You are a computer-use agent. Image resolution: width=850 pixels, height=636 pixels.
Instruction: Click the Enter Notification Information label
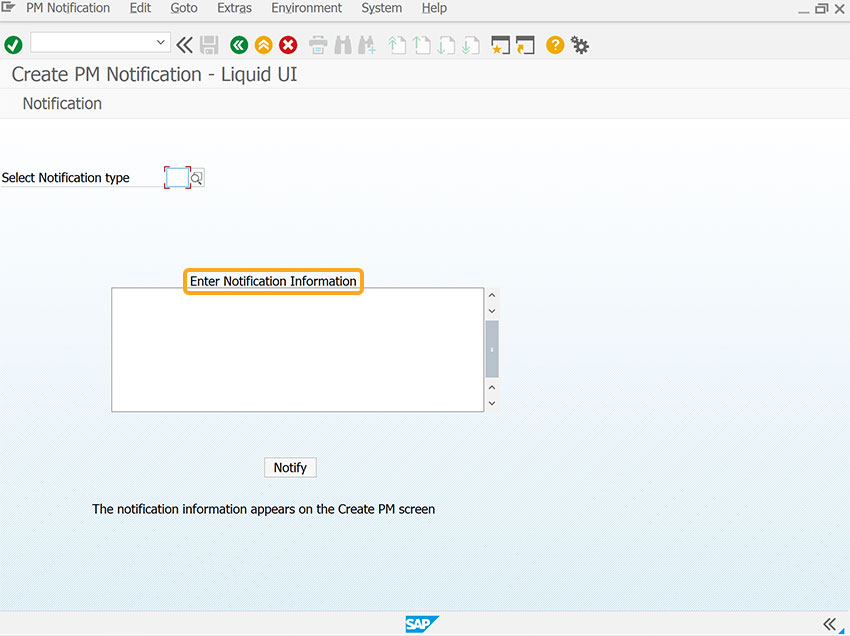[x=273, y=281]
